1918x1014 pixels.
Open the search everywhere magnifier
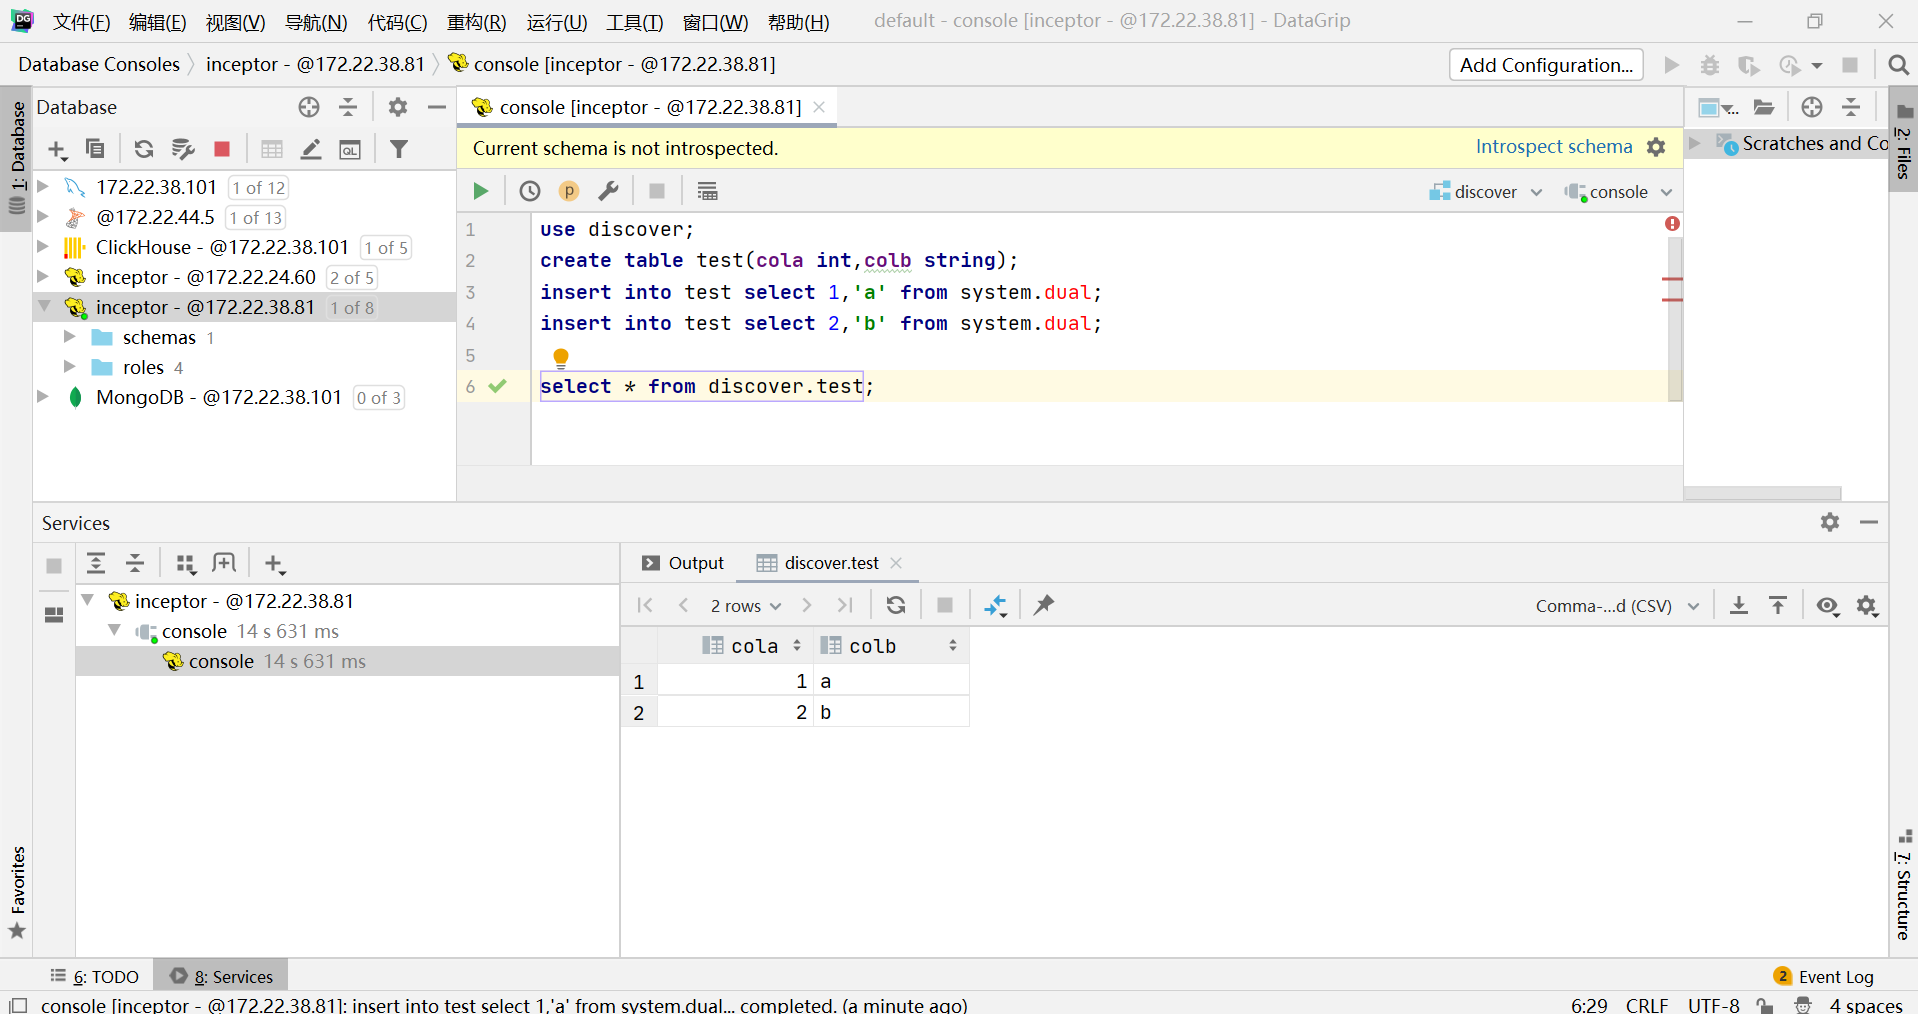tap(1898, 65)
